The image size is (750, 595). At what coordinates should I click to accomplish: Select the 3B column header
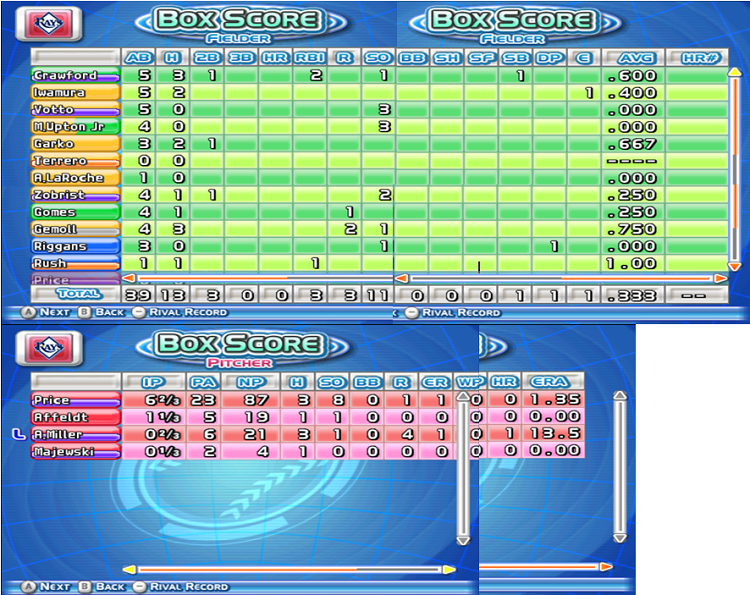point(241,57)
